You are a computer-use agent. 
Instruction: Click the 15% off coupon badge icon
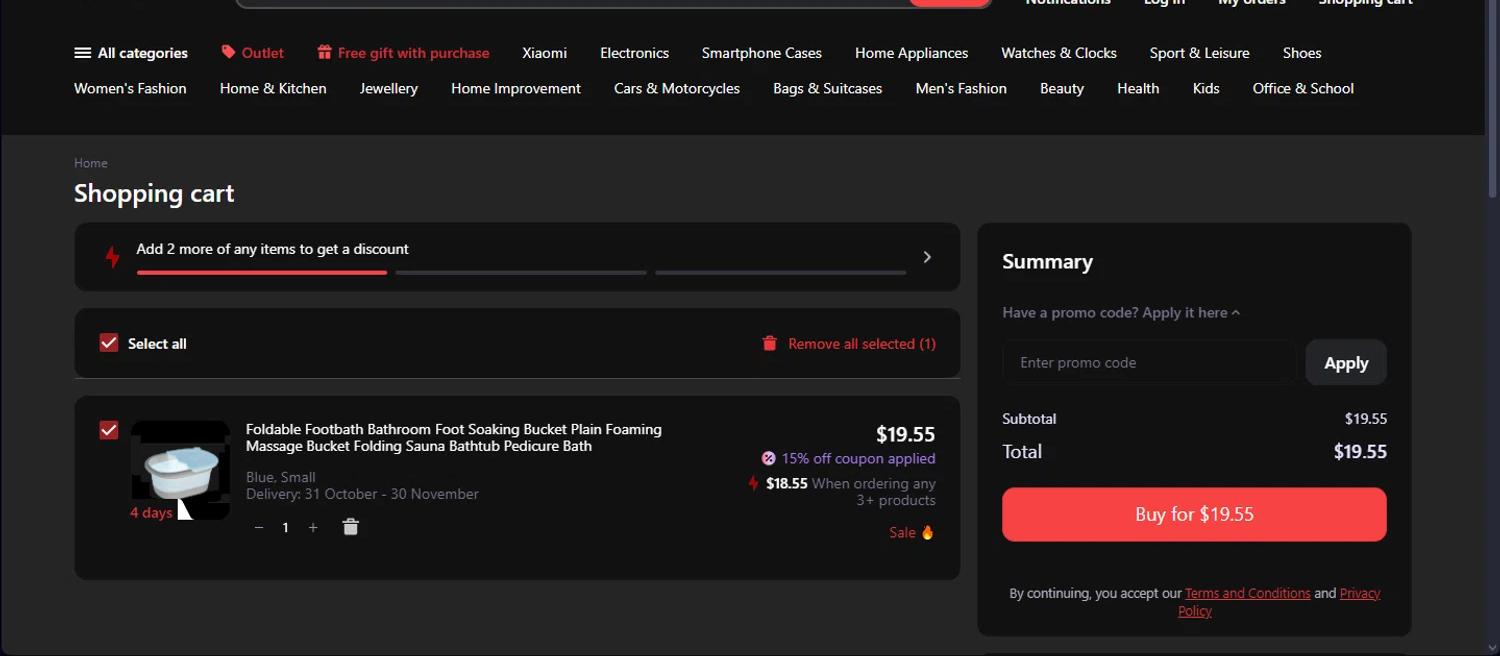click(768, 458)
